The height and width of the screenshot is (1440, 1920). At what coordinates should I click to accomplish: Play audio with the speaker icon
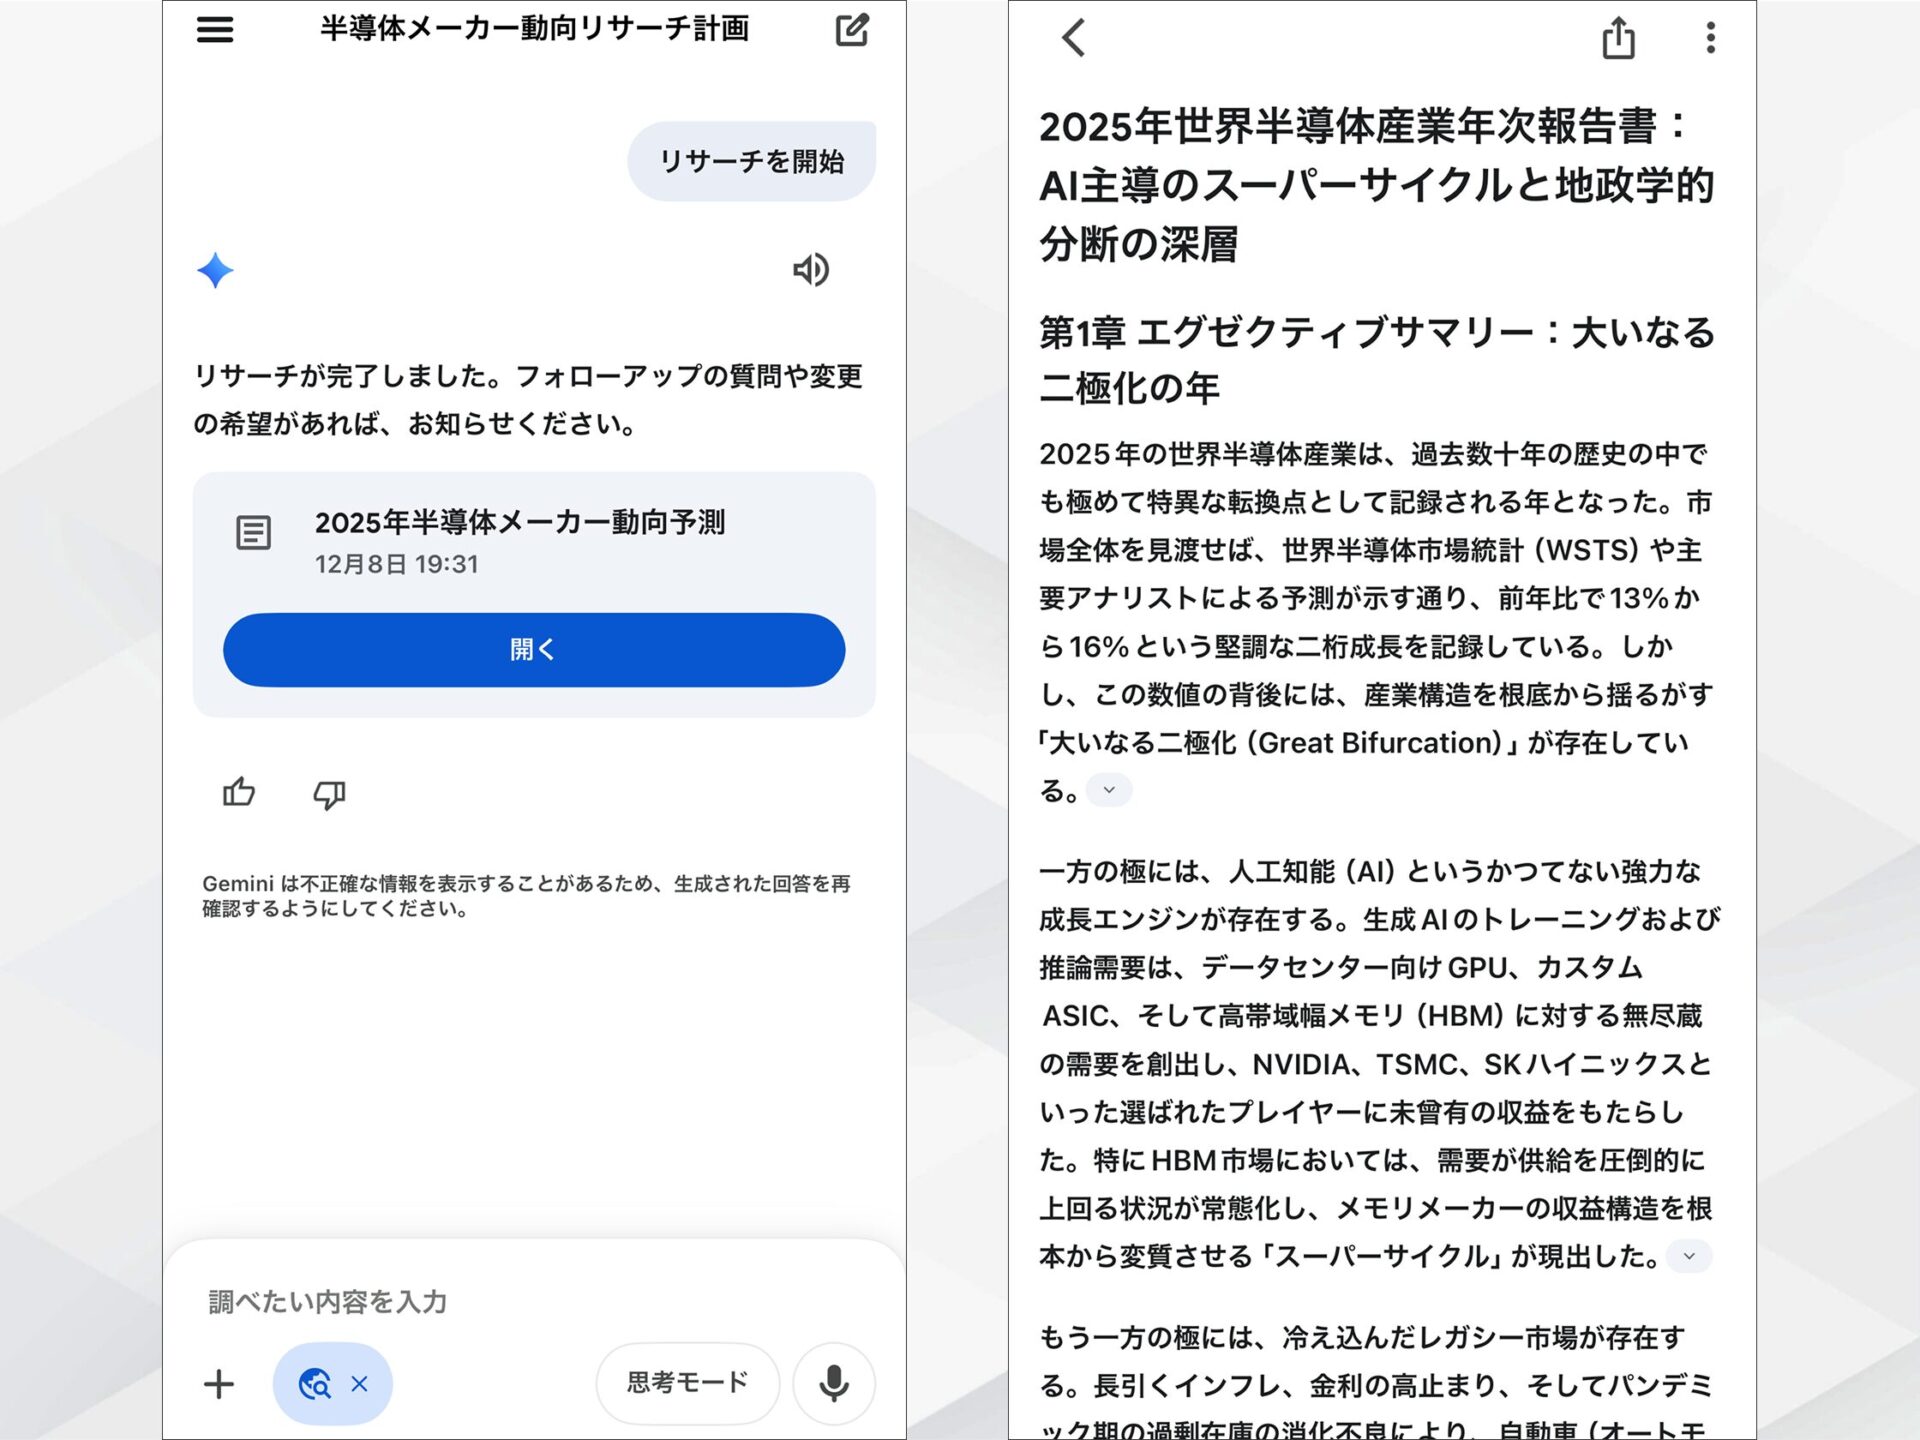[x=812, y=270]
